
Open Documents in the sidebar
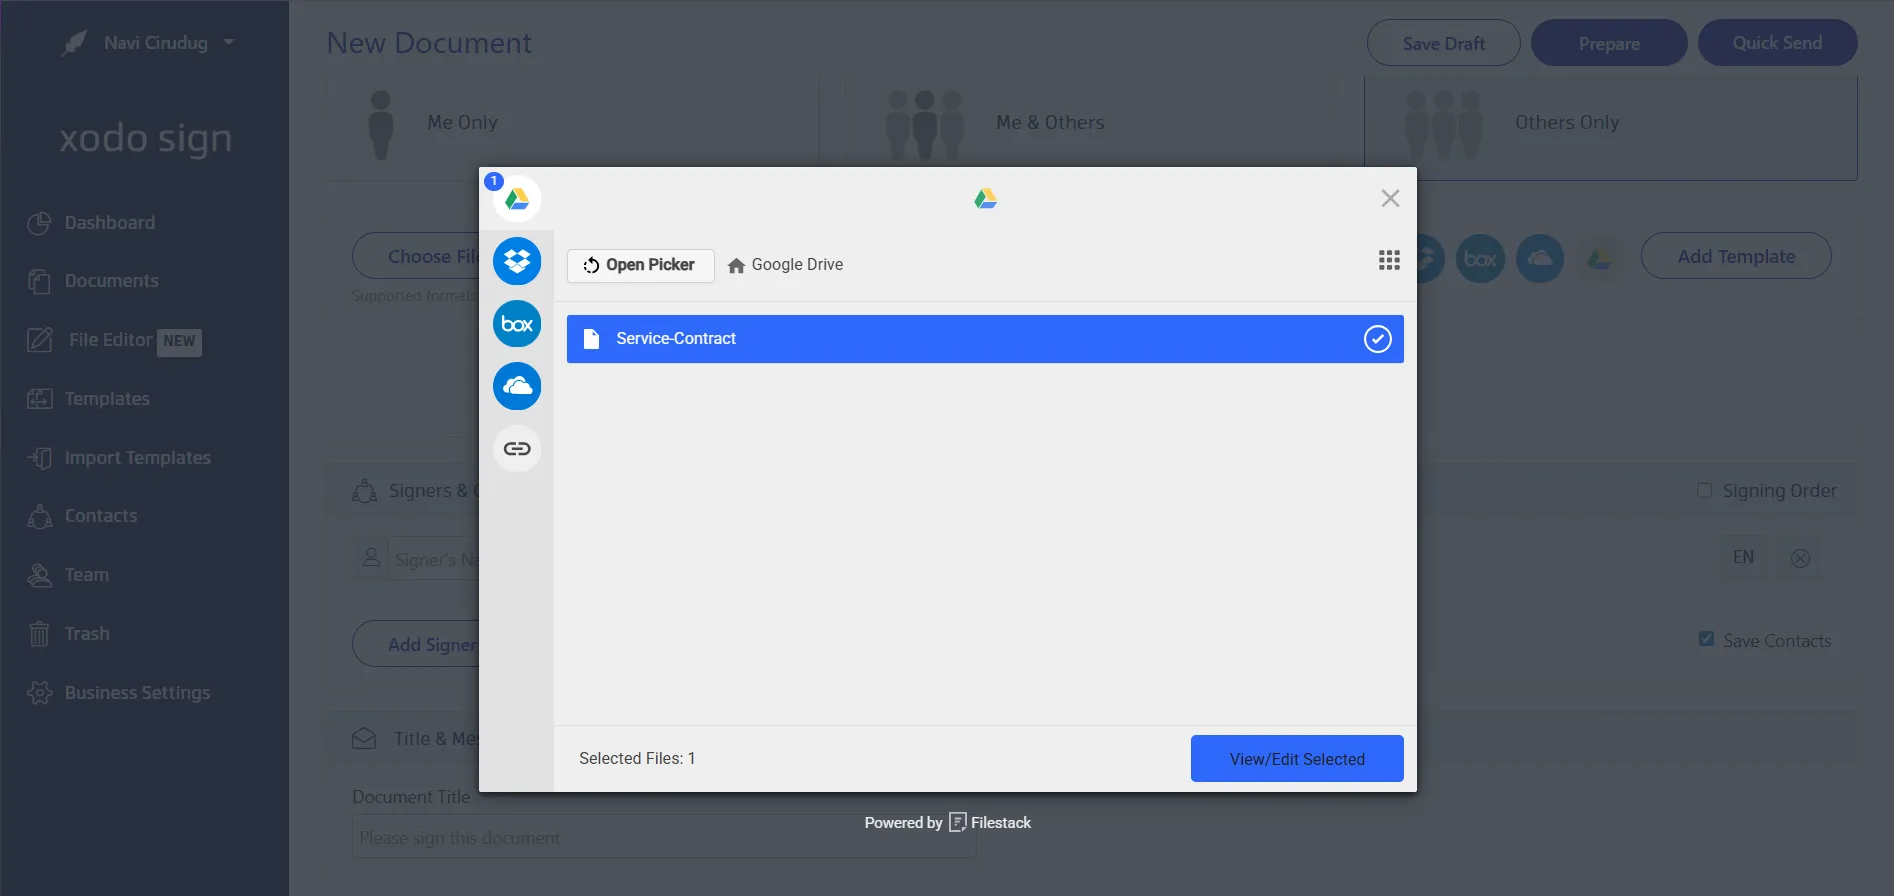(x=112, y=281)
